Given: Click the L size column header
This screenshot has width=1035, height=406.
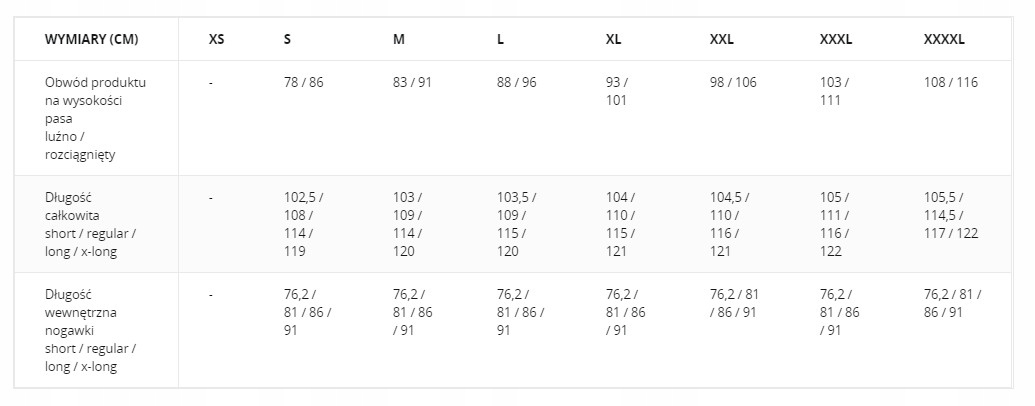Looking at the screenshot, I should click(x=500, y=40).
